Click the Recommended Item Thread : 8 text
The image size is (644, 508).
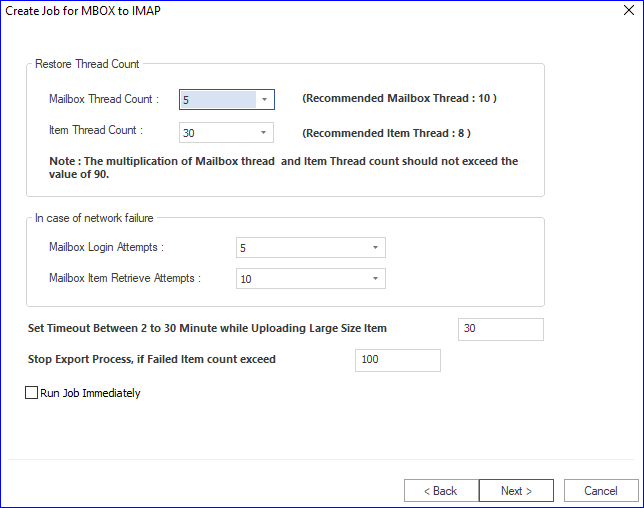tap(386, 133)
